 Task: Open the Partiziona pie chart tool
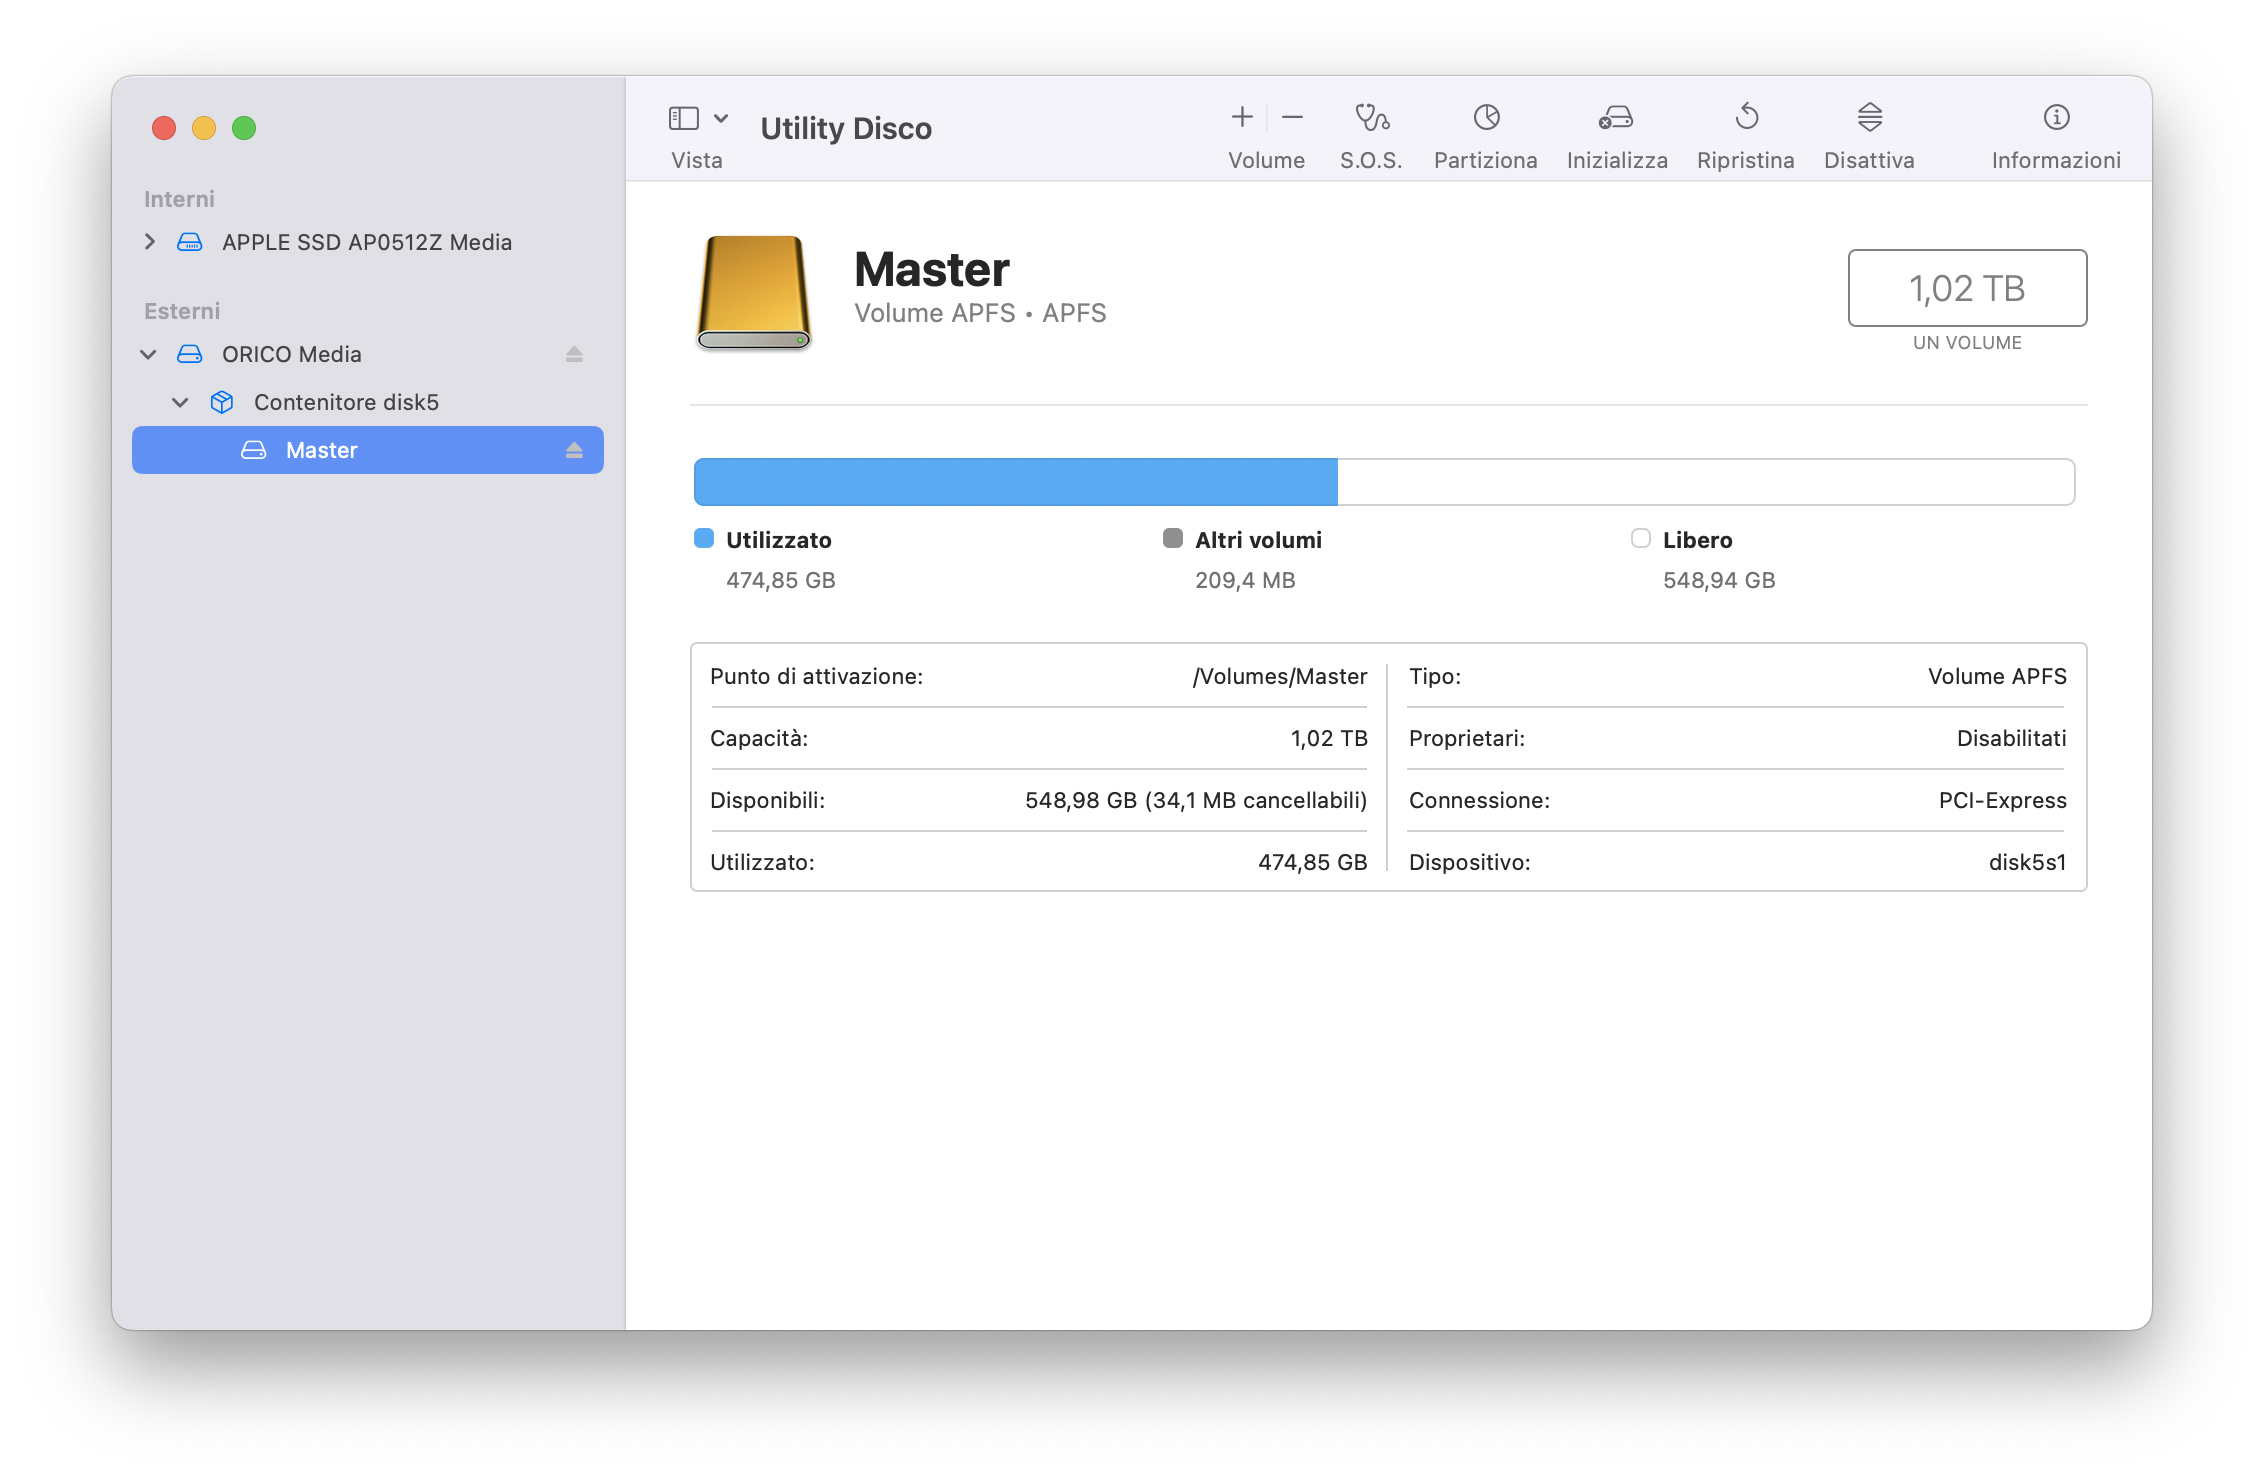tap(1486, 118)
